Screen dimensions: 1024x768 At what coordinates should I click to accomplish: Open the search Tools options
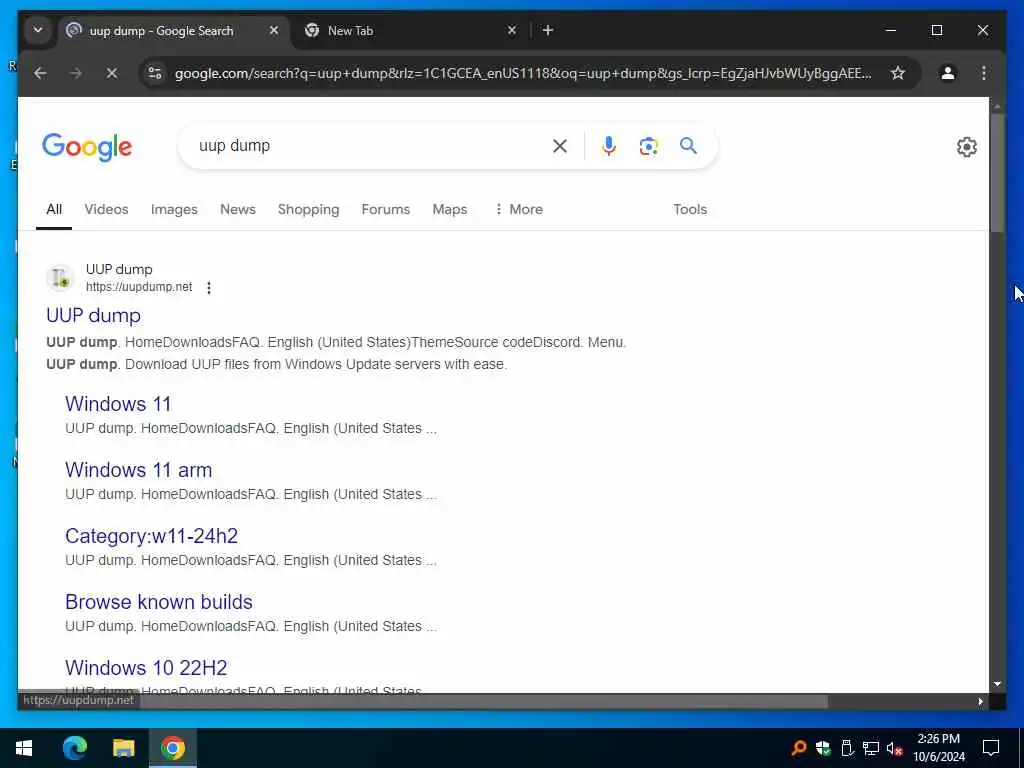coord(690,210)
